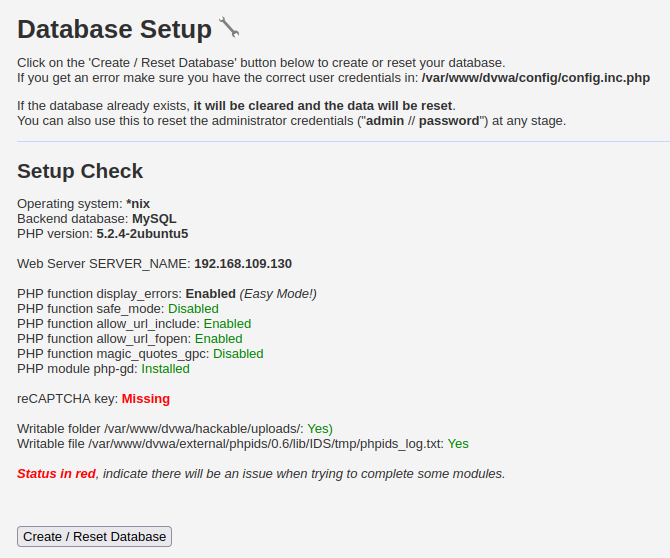Click 'it will be cleared and the data will be reset'
Screen dimensions: 670x558
point(323,106)
